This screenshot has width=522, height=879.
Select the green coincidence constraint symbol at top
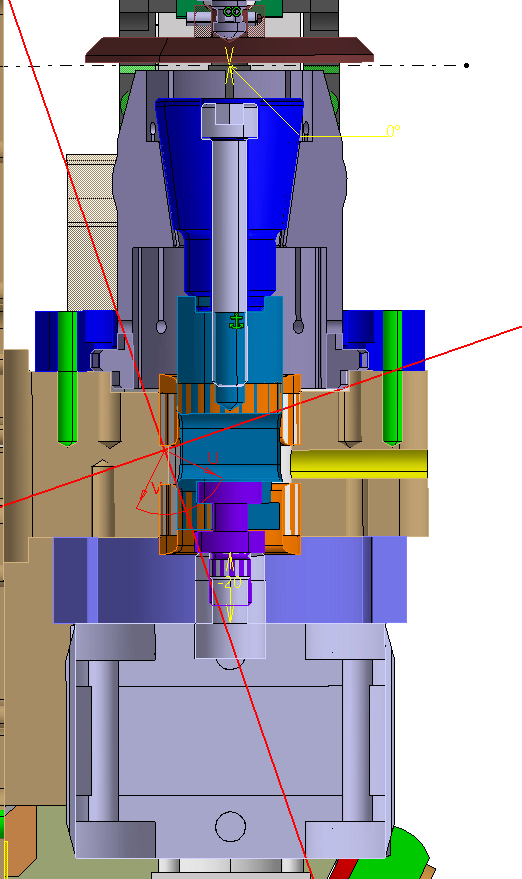232,11
